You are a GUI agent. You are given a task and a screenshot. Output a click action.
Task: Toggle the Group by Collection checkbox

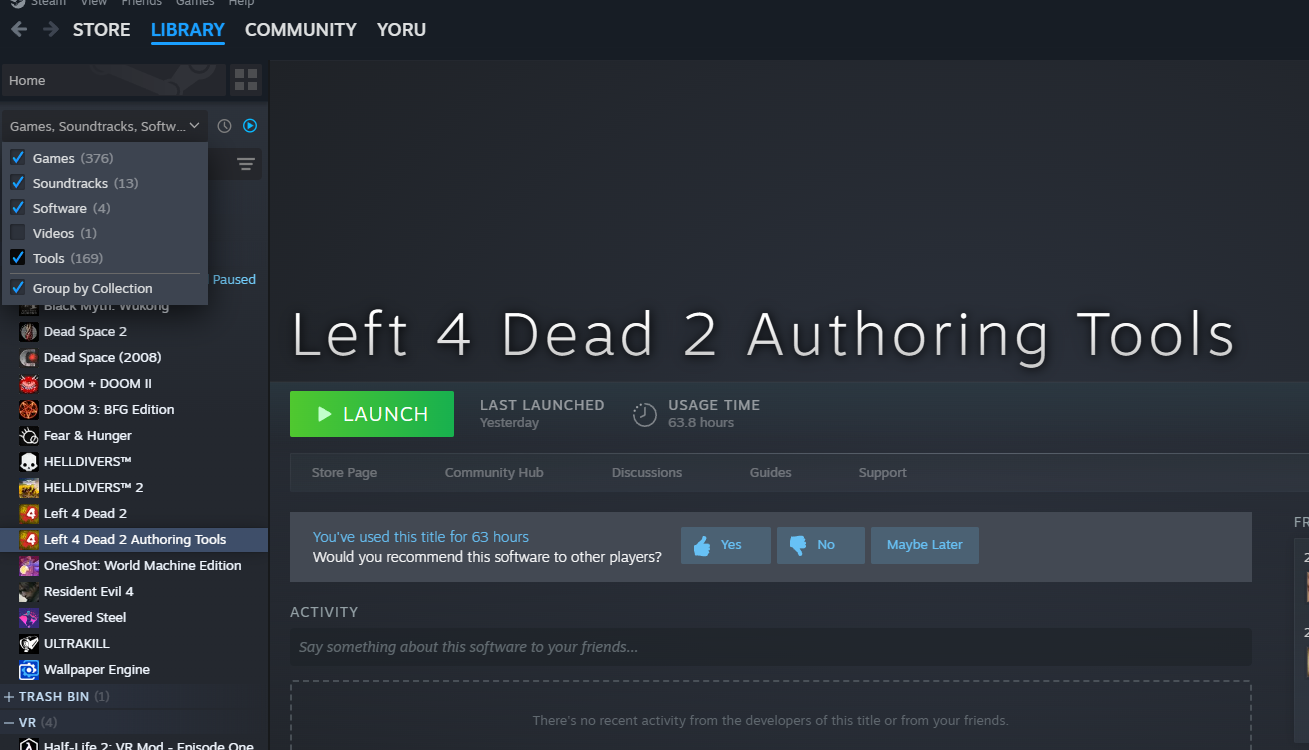pyautogui.click(x=18, y=288)
